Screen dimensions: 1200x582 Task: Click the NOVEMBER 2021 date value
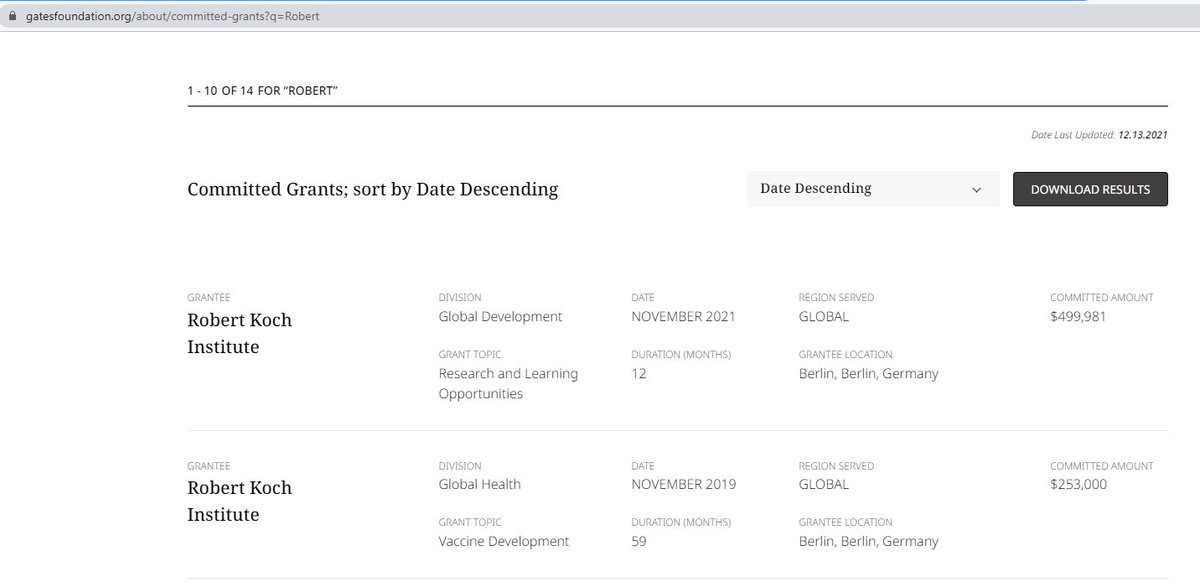point(684,317)
